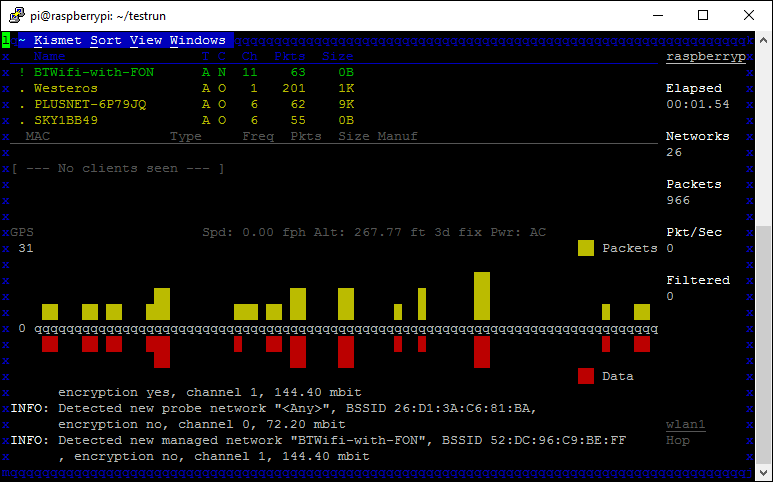Click the MAC column header in client list
This screenshot has width=773, height=482.
click(x=37, y=136)
